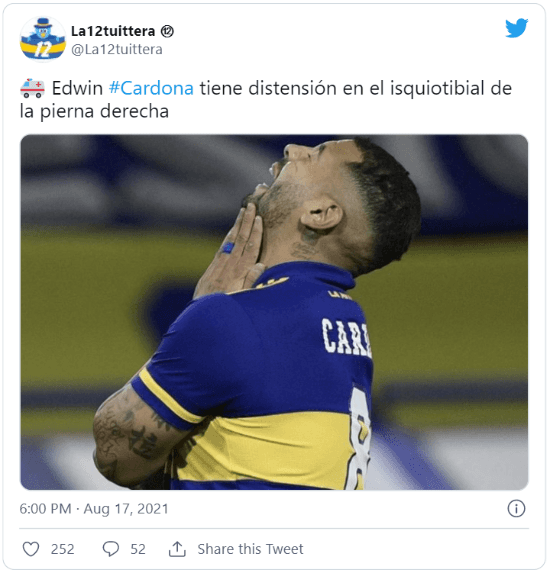Viewport: 550px width, 573px height.
Task: Click the 52 replies count
Action: coord(138,549)
